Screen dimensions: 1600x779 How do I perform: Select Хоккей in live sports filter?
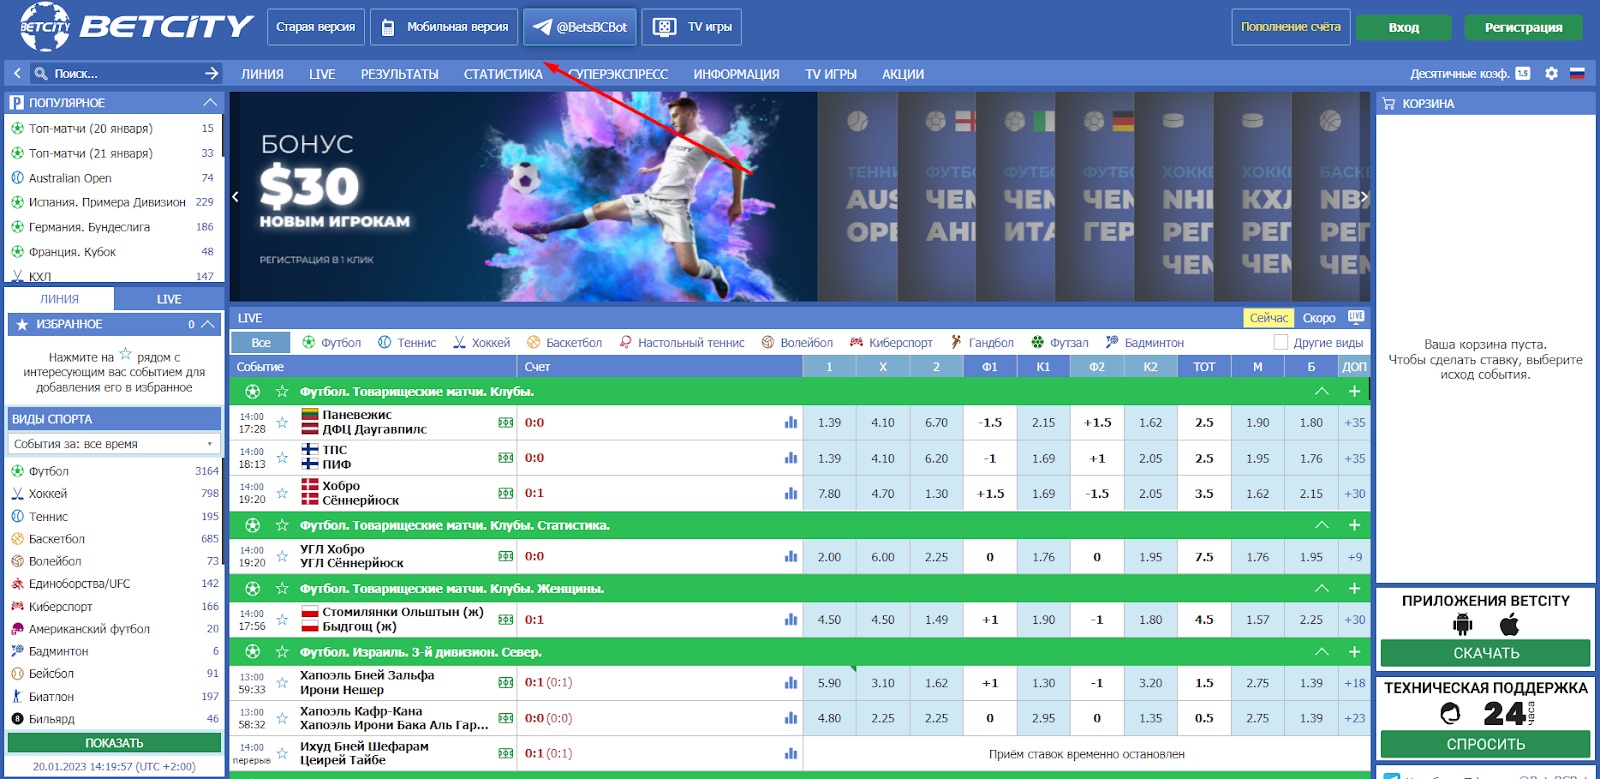tap(481, 342)
